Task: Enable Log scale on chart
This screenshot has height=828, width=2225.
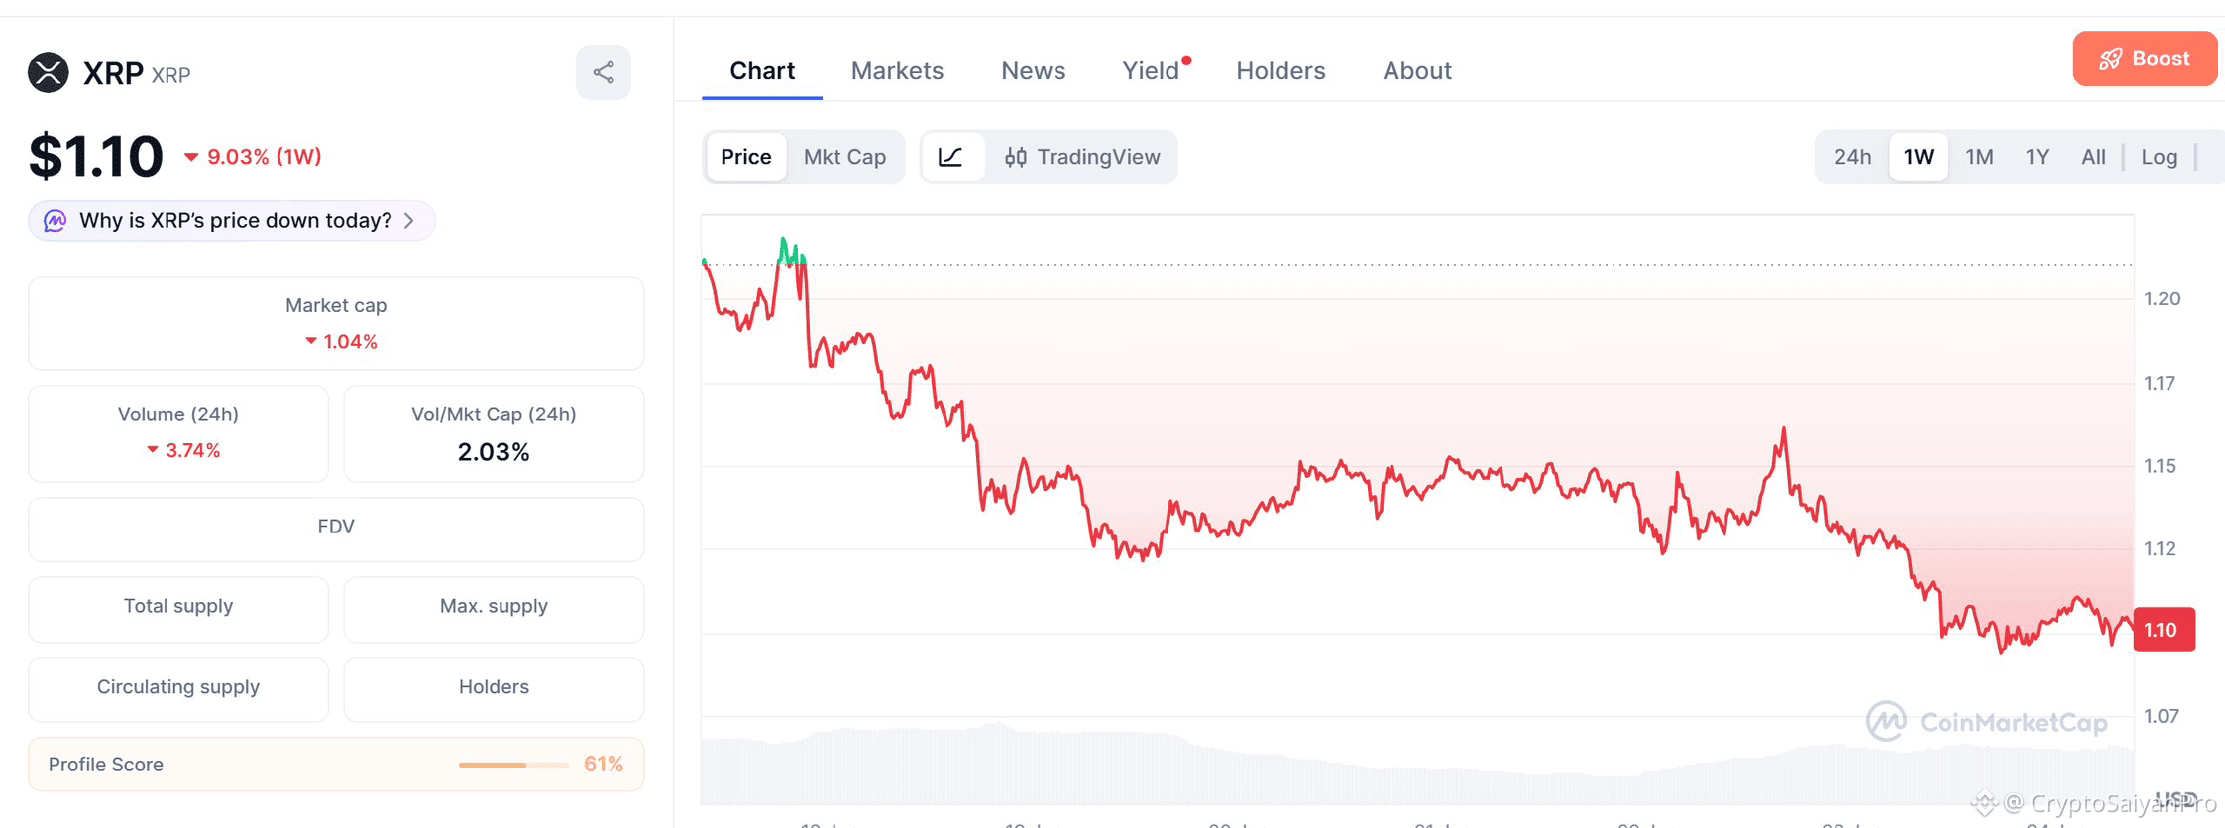Action: pyautogui.click(x=2159, y=157)
